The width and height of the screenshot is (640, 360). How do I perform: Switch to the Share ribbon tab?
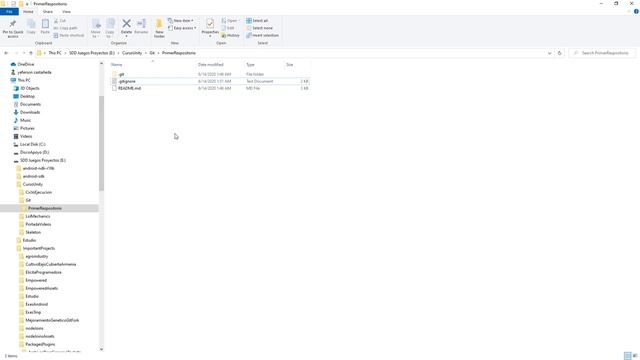pyautogui.click(x=48, y=12)
